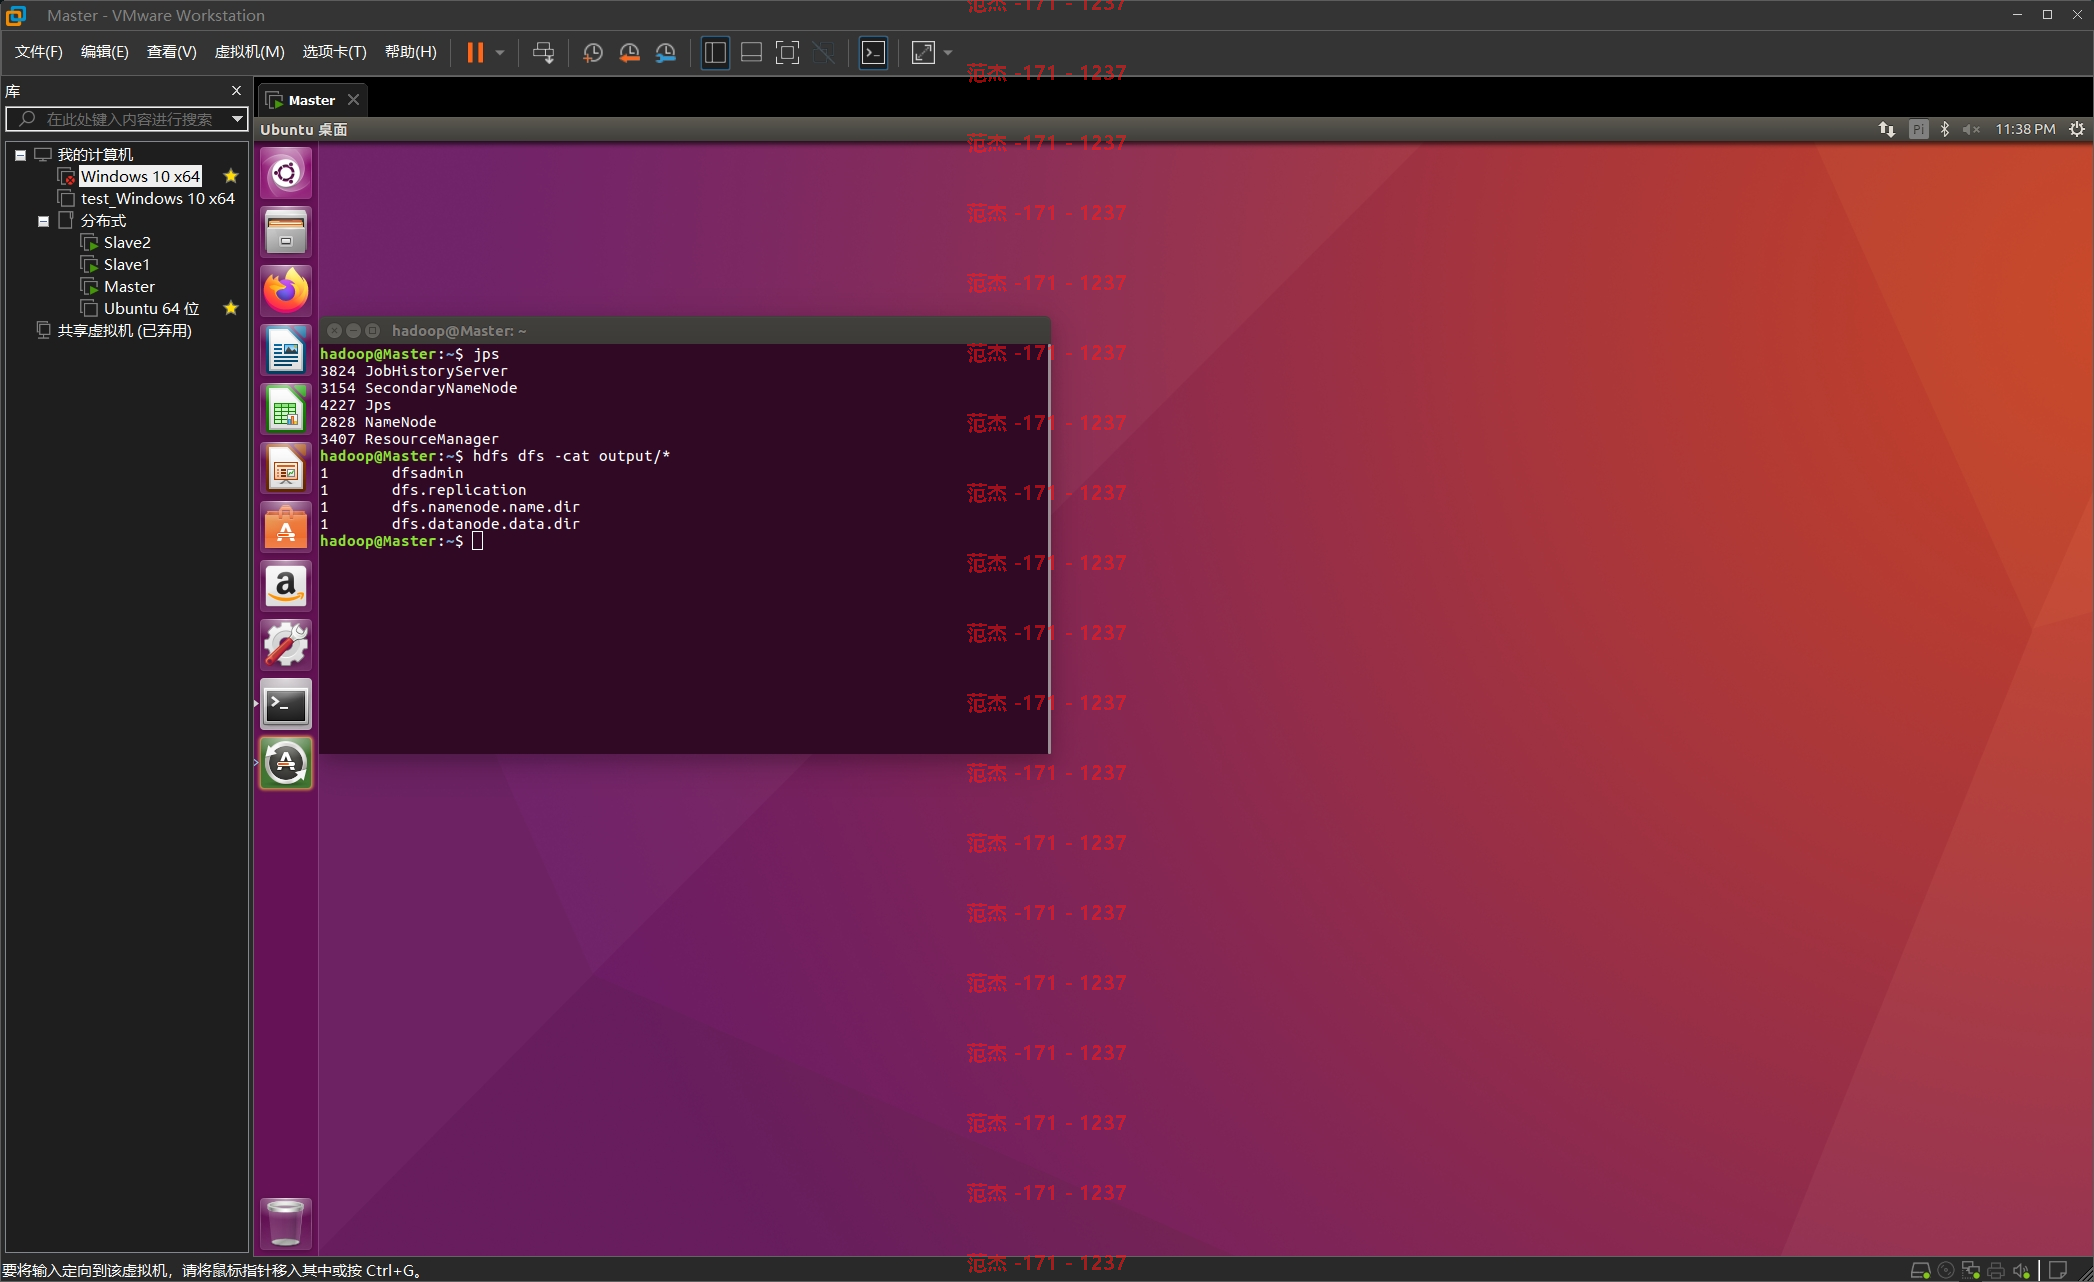Open the 帮助(H) menu
The width and height of the screenshot is (2094, 1282).
[x=410, y=52]
